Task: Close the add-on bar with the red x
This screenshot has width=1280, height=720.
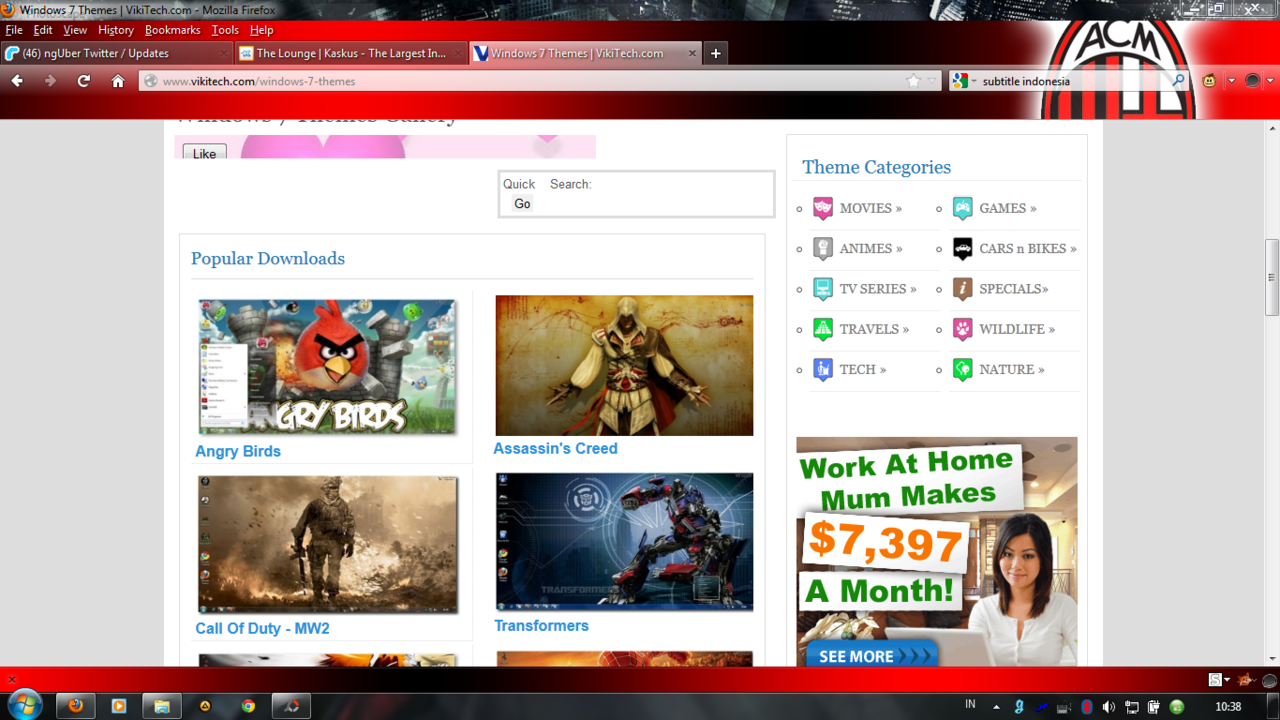Action: coord(12,680)
